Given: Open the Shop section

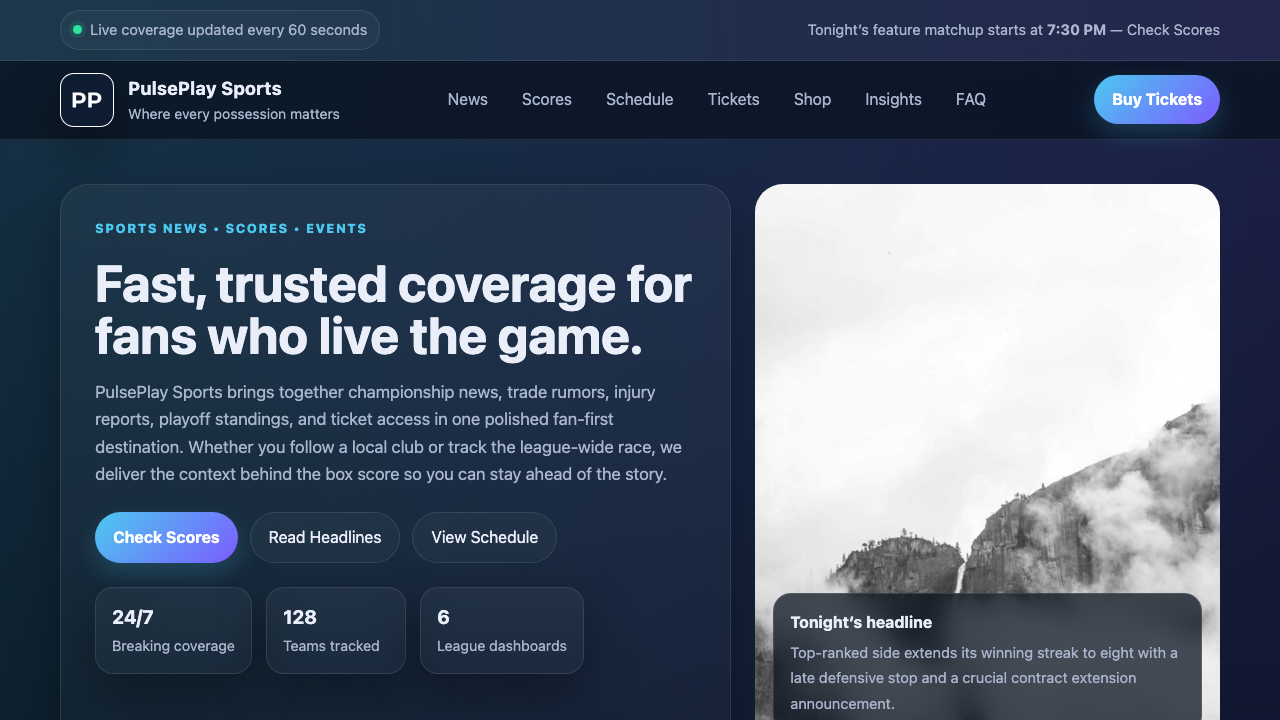Looking at the screenshot, I should pyautogui.click(x=813, y=100).
